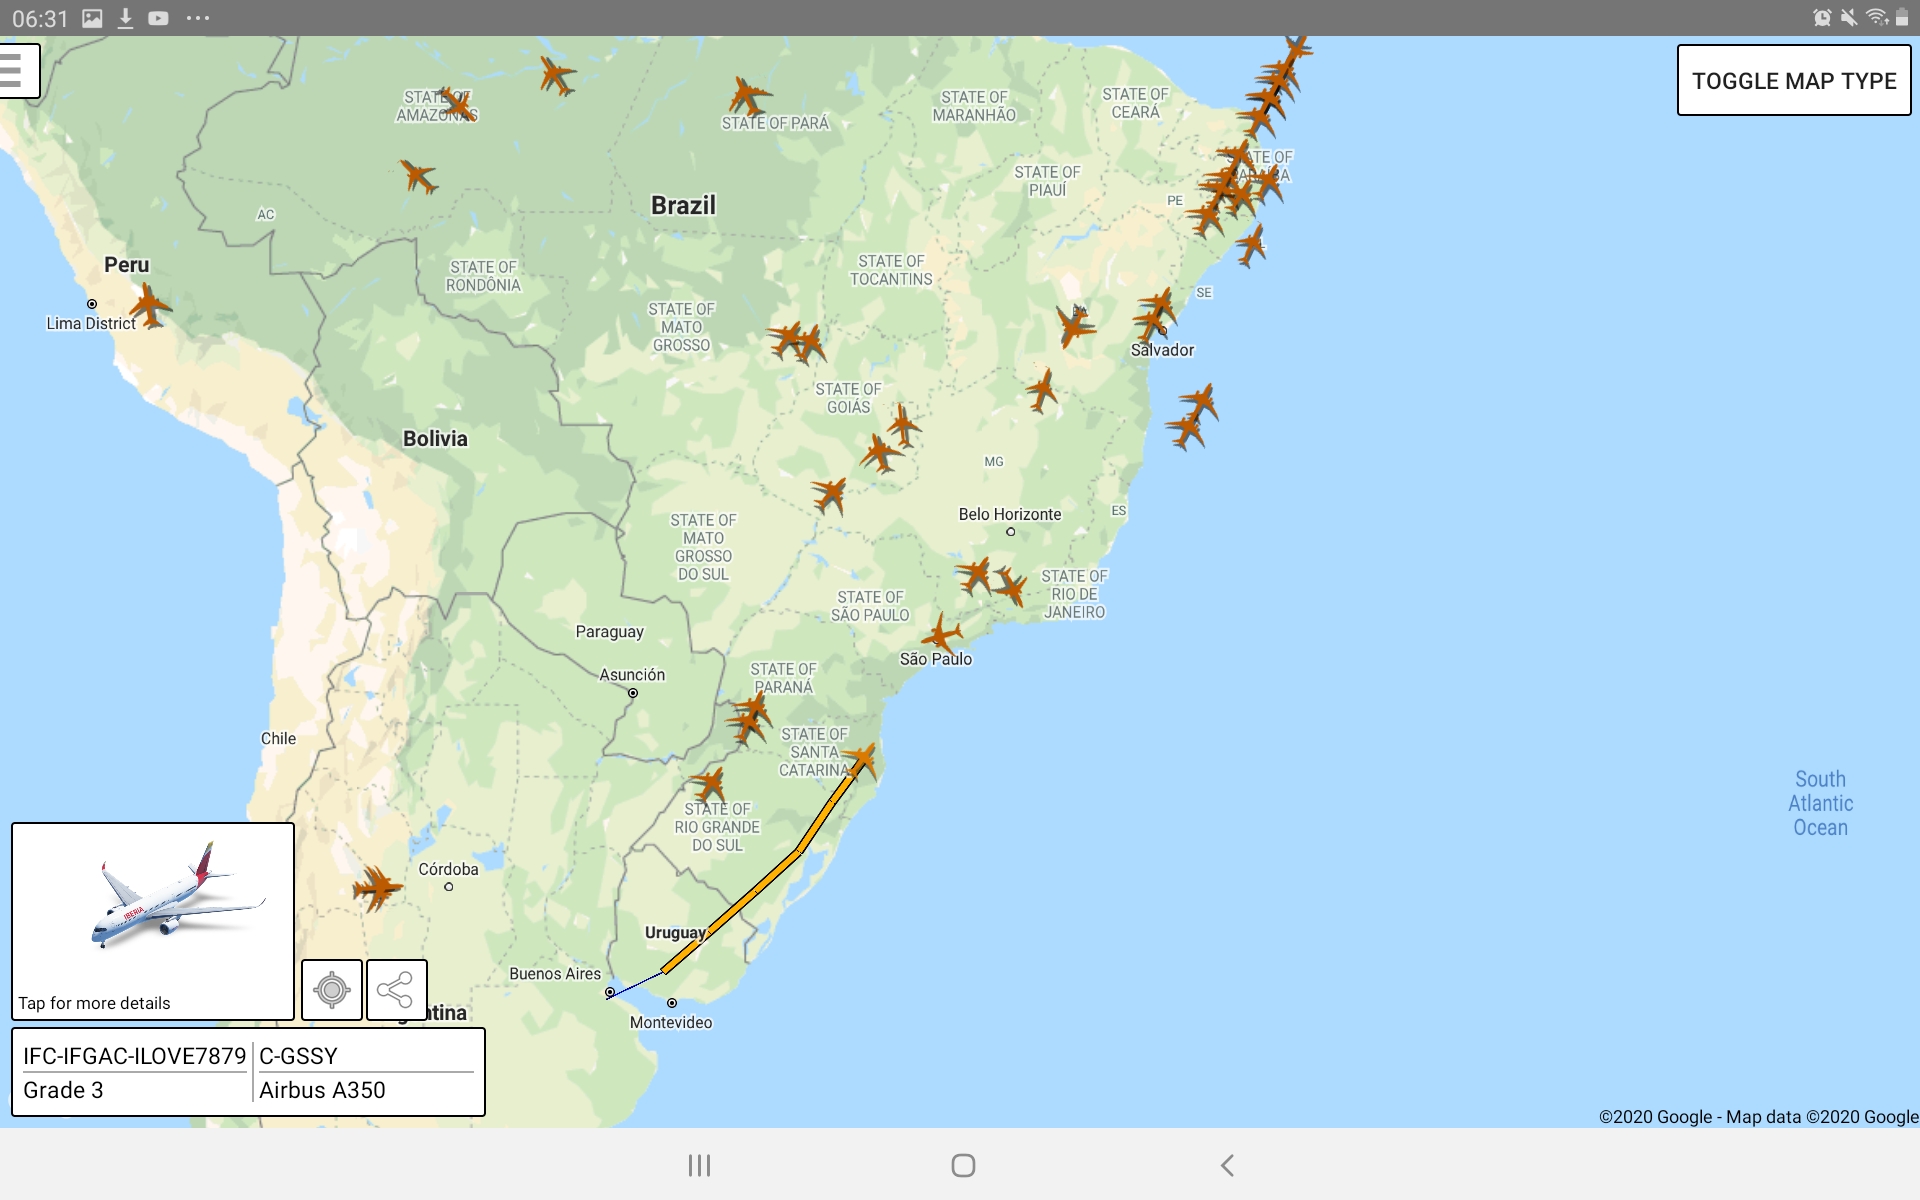Select the plane icon west of Córdoba
The image size is (1920, 1200).
coord(377,887)
